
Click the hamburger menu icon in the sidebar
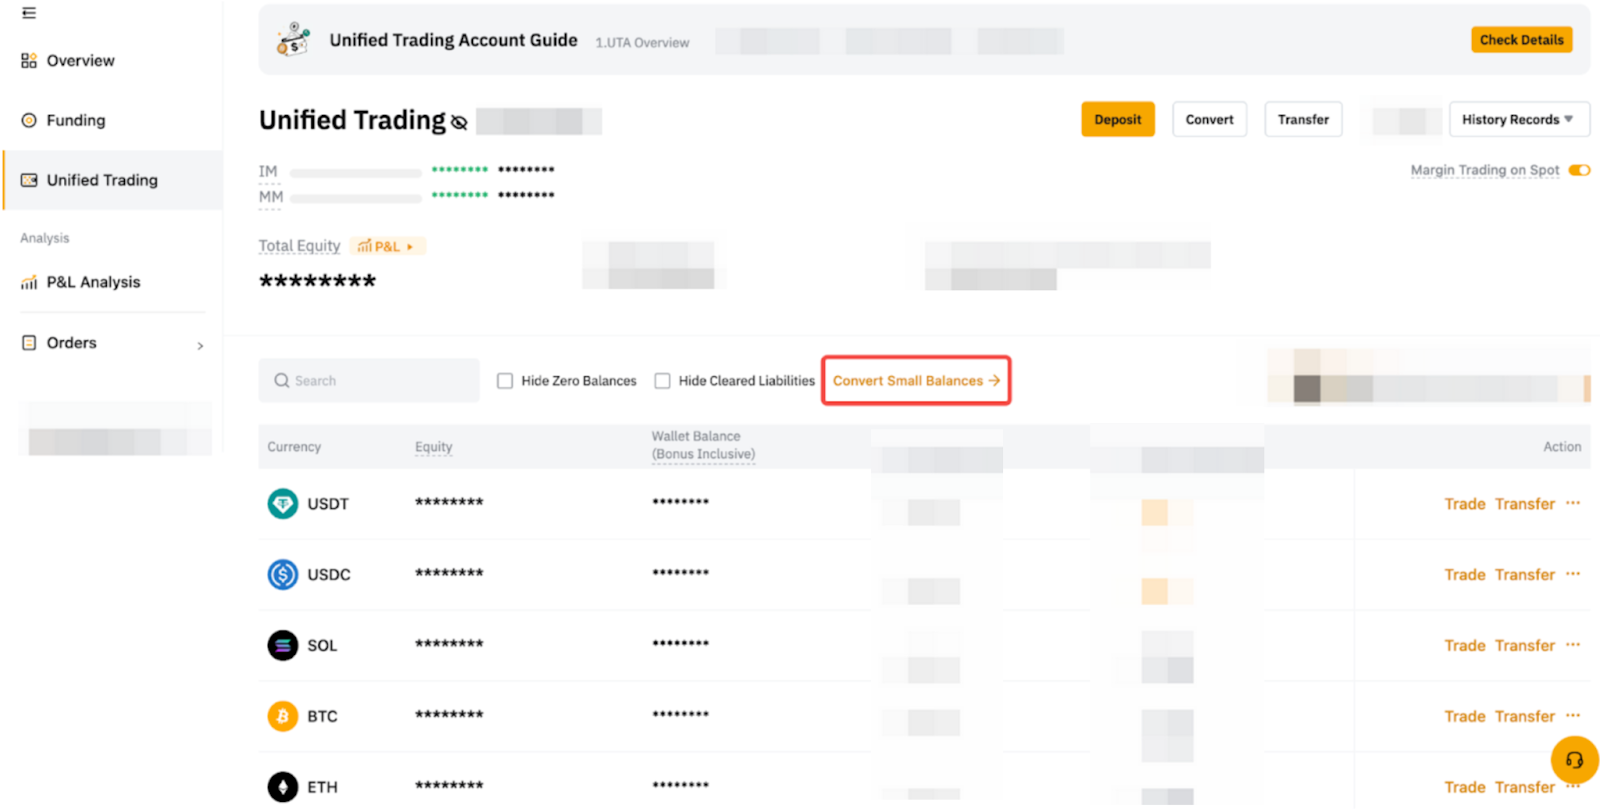tap(29, 13)
